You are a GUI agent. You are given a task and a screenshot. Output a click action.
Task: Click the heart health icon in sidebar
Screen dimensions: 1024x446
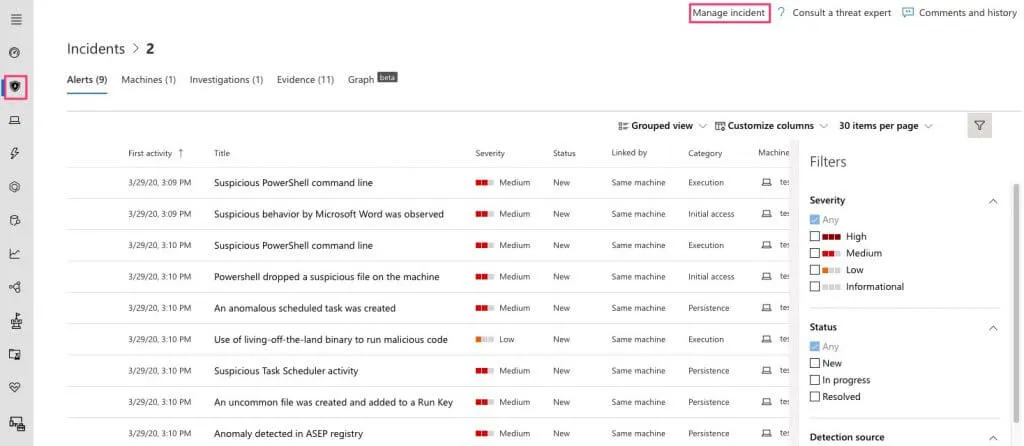(x=15, y=387)
